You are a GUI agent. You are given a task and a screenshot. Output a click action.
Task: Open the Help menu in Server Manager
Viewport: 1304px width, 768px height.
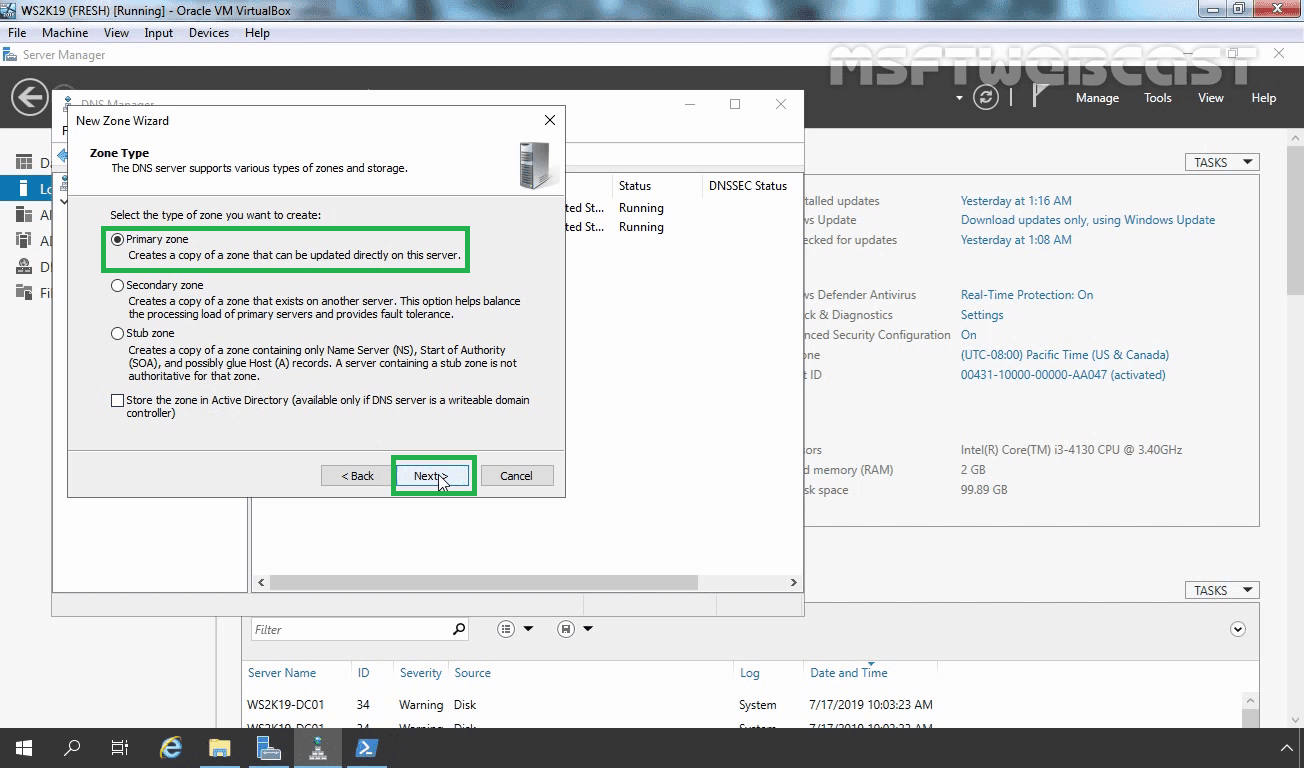tap(1264, 98)
